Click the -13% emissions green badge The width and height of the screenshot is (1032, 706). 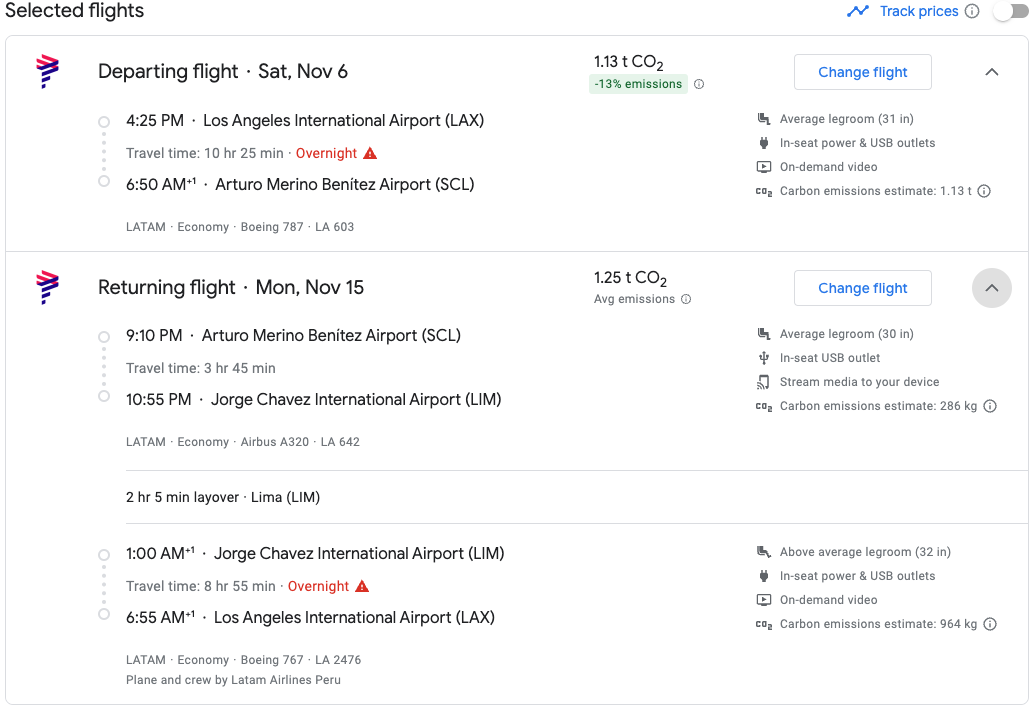pos(638,84)
